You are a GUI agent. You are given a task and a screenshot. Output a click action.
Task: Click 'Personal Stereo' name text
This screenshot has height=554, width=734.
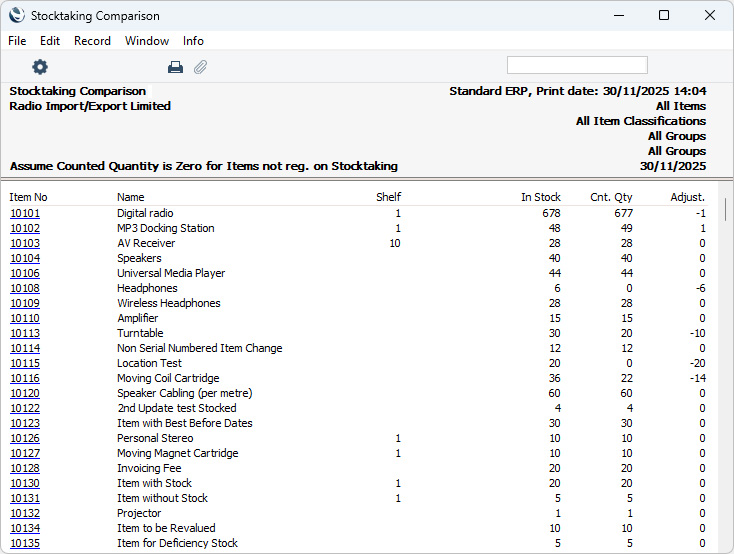point(155,438)
